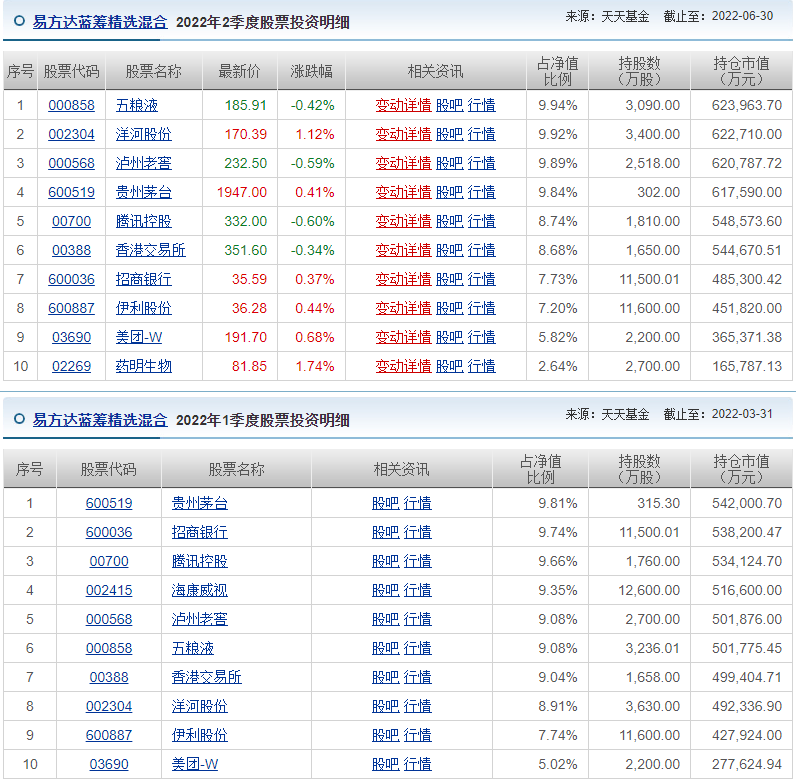
Task: Open 行情 for 美团-W in Q1 table
Action: [x=417, y=764]
